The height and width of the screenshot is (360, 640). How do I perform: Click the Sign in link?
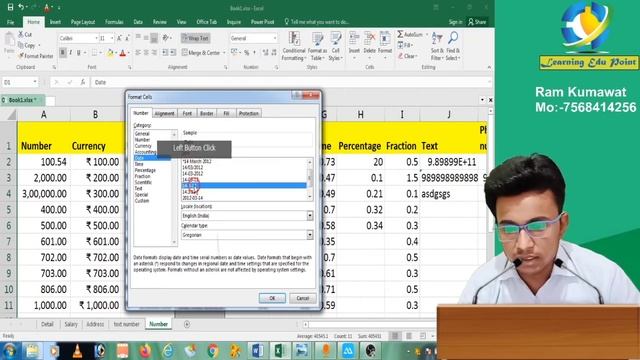coord(456,22)
